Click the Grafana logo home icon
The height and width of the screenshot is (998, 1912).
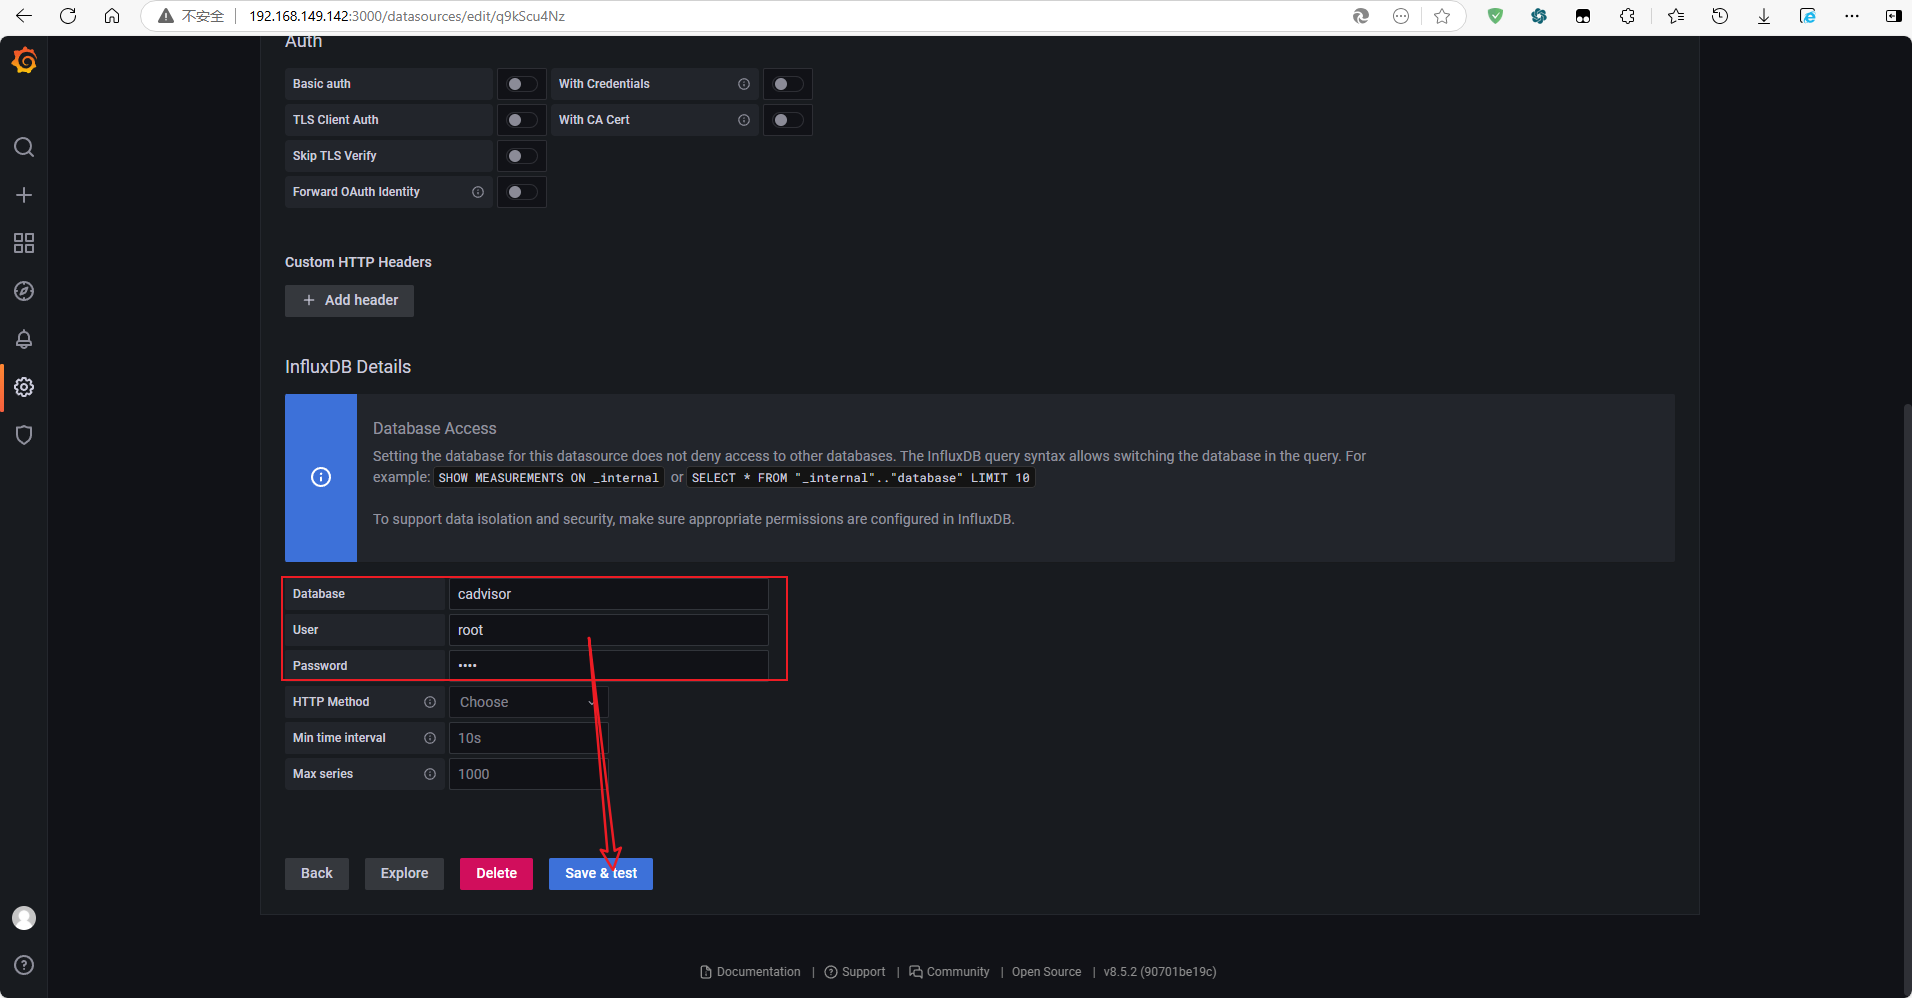pyautogui.click(x=24, y=61)
